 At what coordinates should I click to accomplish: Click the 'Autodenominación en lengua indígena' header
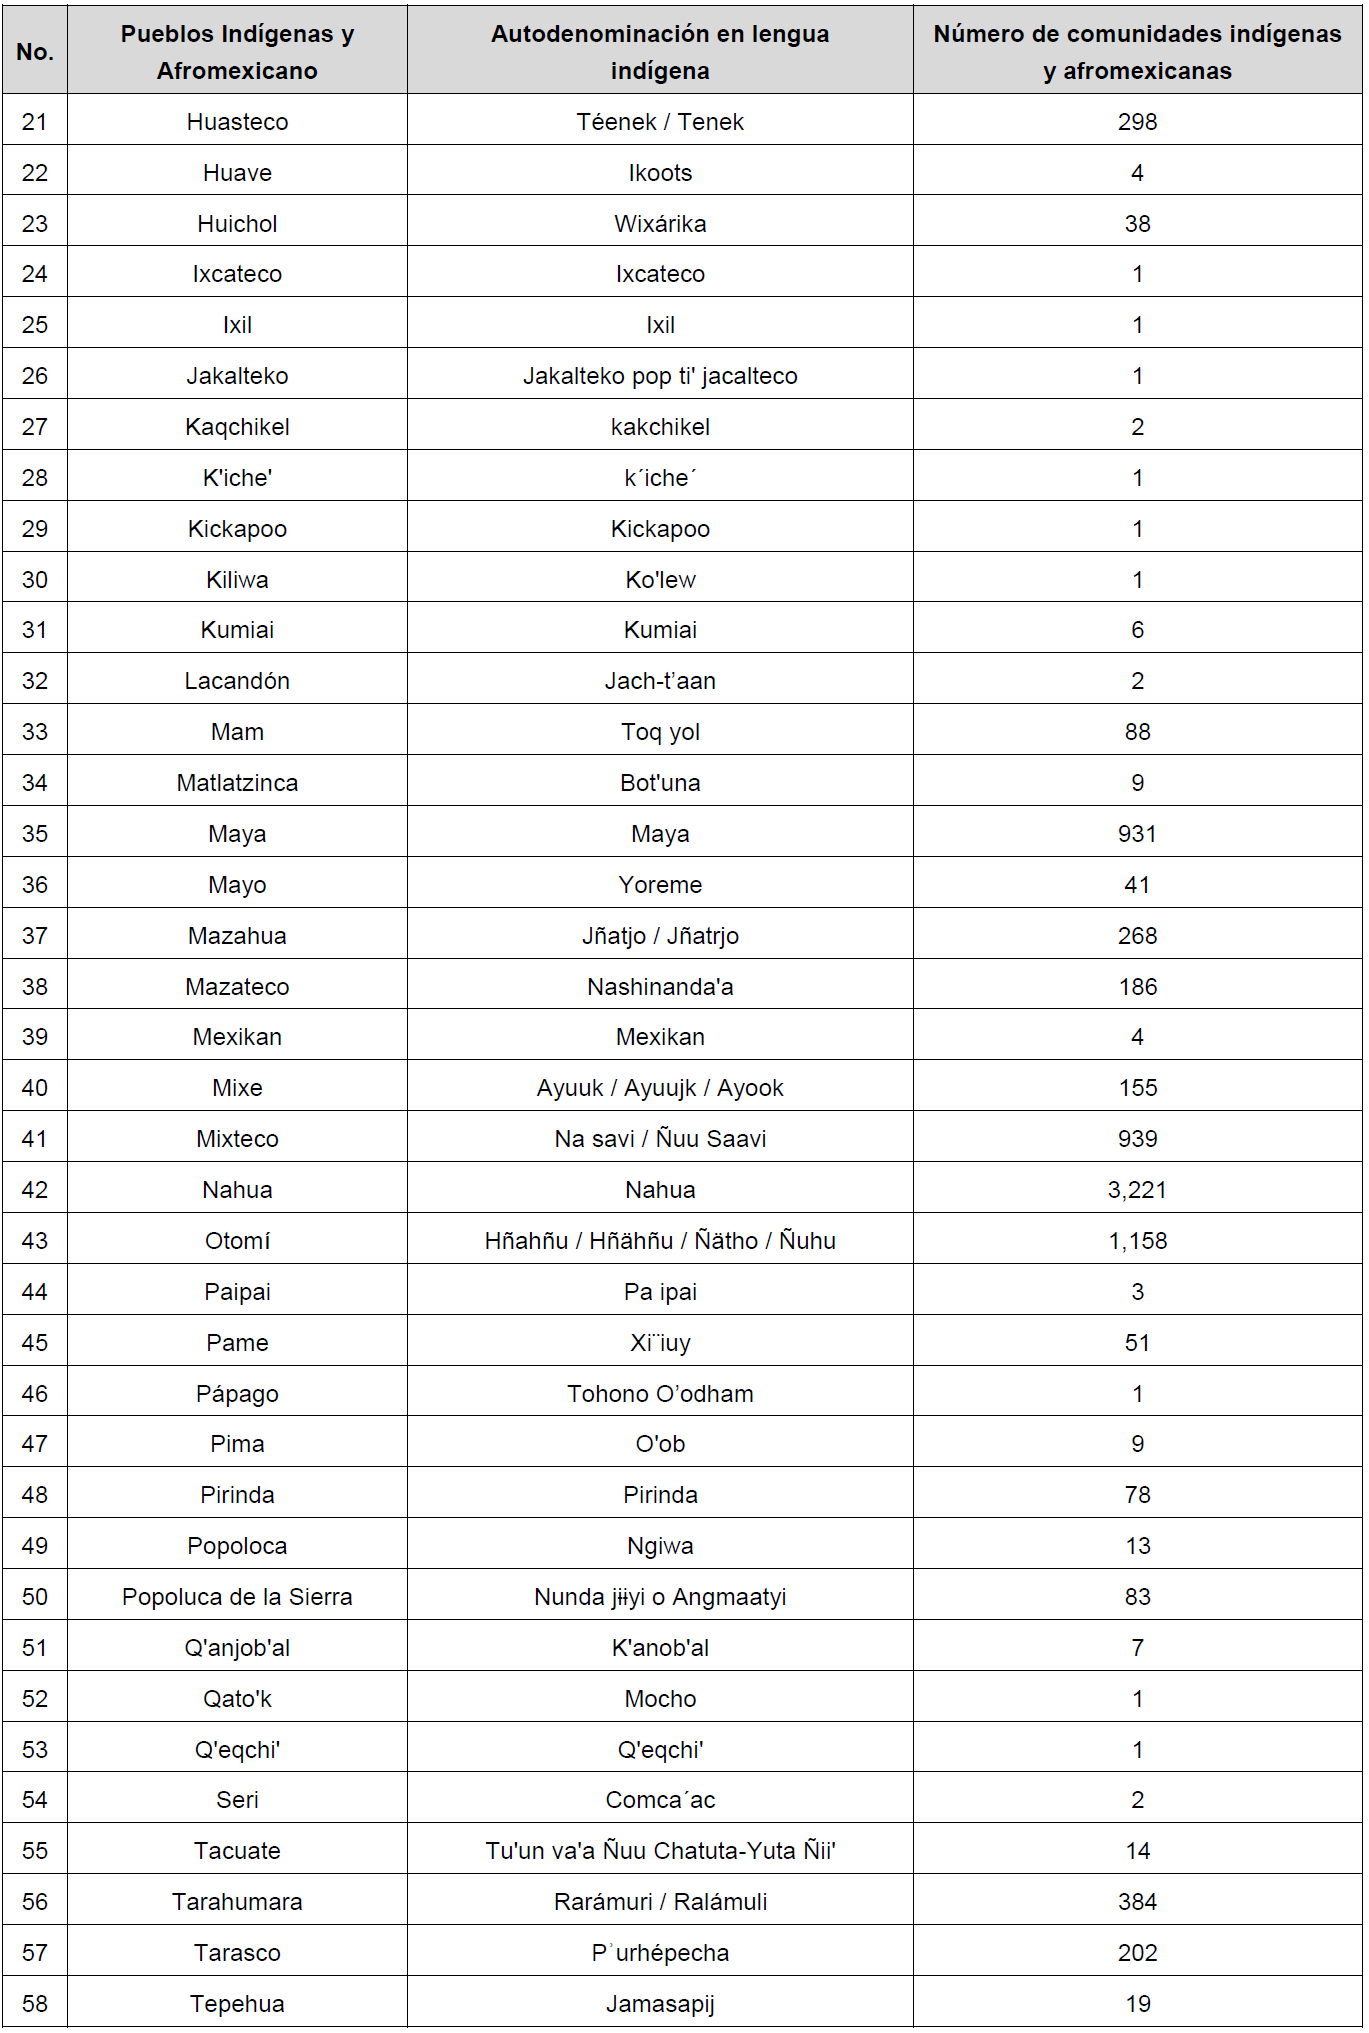660,52
